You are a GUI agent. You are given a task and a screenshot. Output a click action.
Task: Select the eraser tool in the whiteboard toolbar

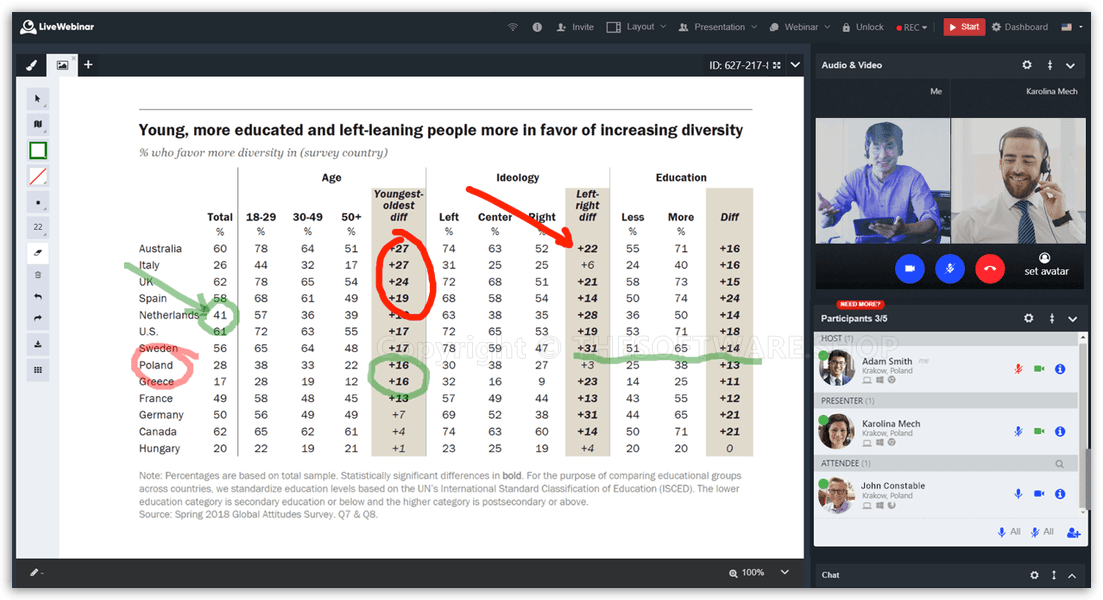click(38, 251)
